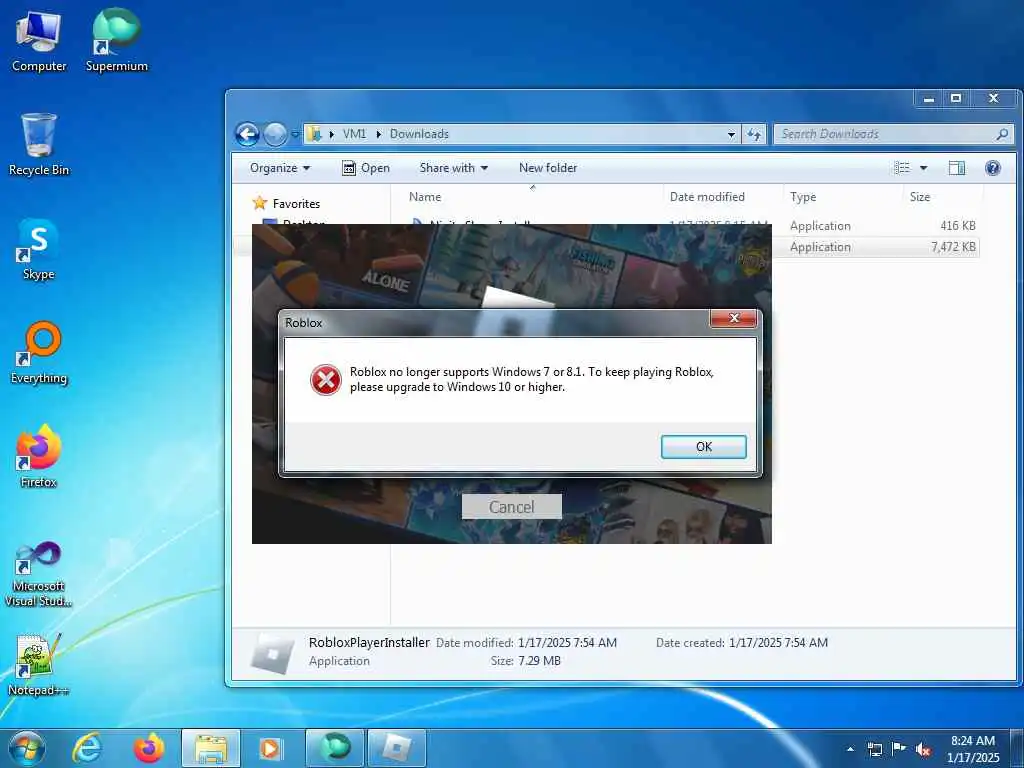Switch to Windows Explorer in the taskbar
The image size is (1024, 768).
(x=210, y=748)
